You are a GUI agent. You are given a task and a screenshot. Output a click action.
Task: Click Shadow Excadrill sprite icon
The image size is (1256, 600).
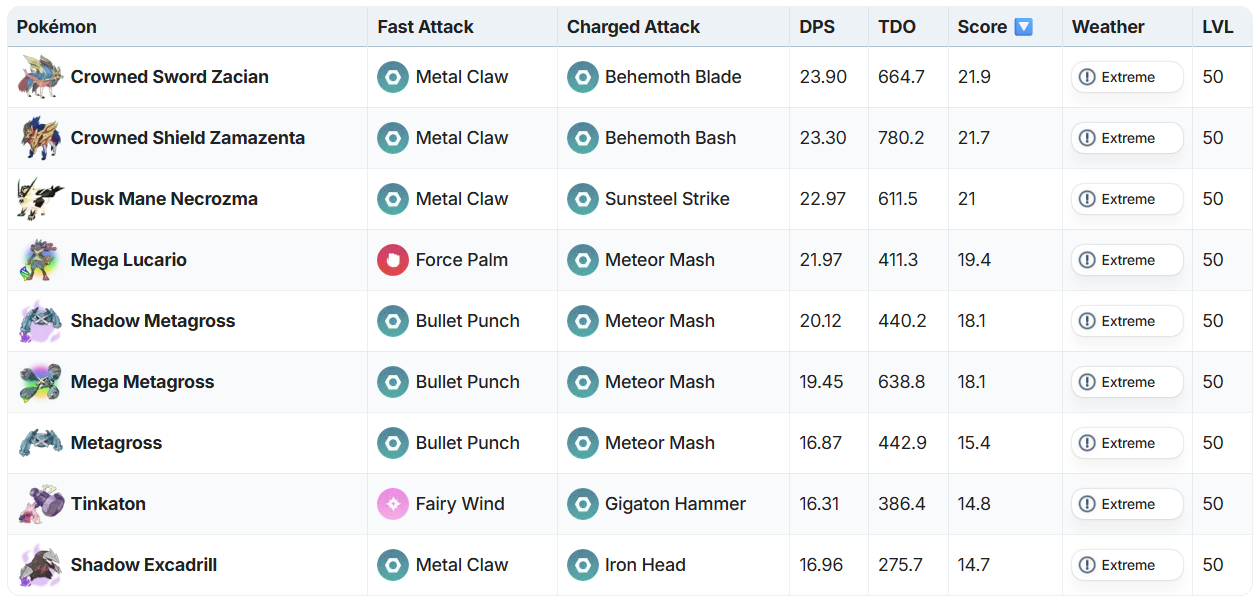pyautogui.click(x=41, y=565)
